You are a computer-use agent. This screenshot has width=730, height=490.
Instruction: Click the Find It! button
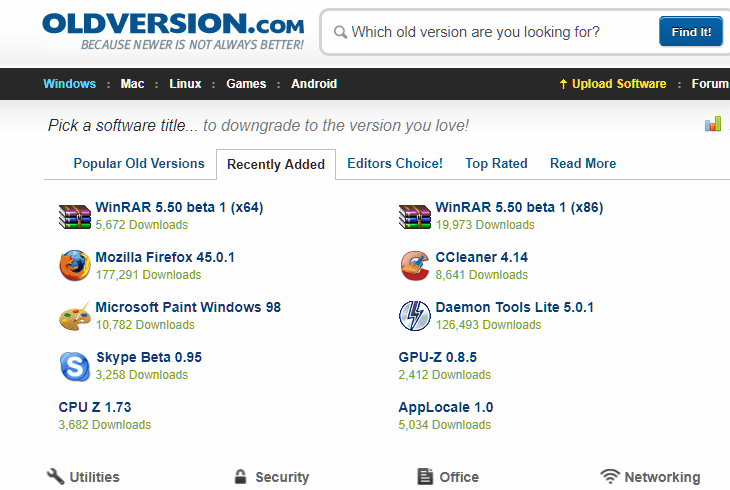(x=691, y=32)
